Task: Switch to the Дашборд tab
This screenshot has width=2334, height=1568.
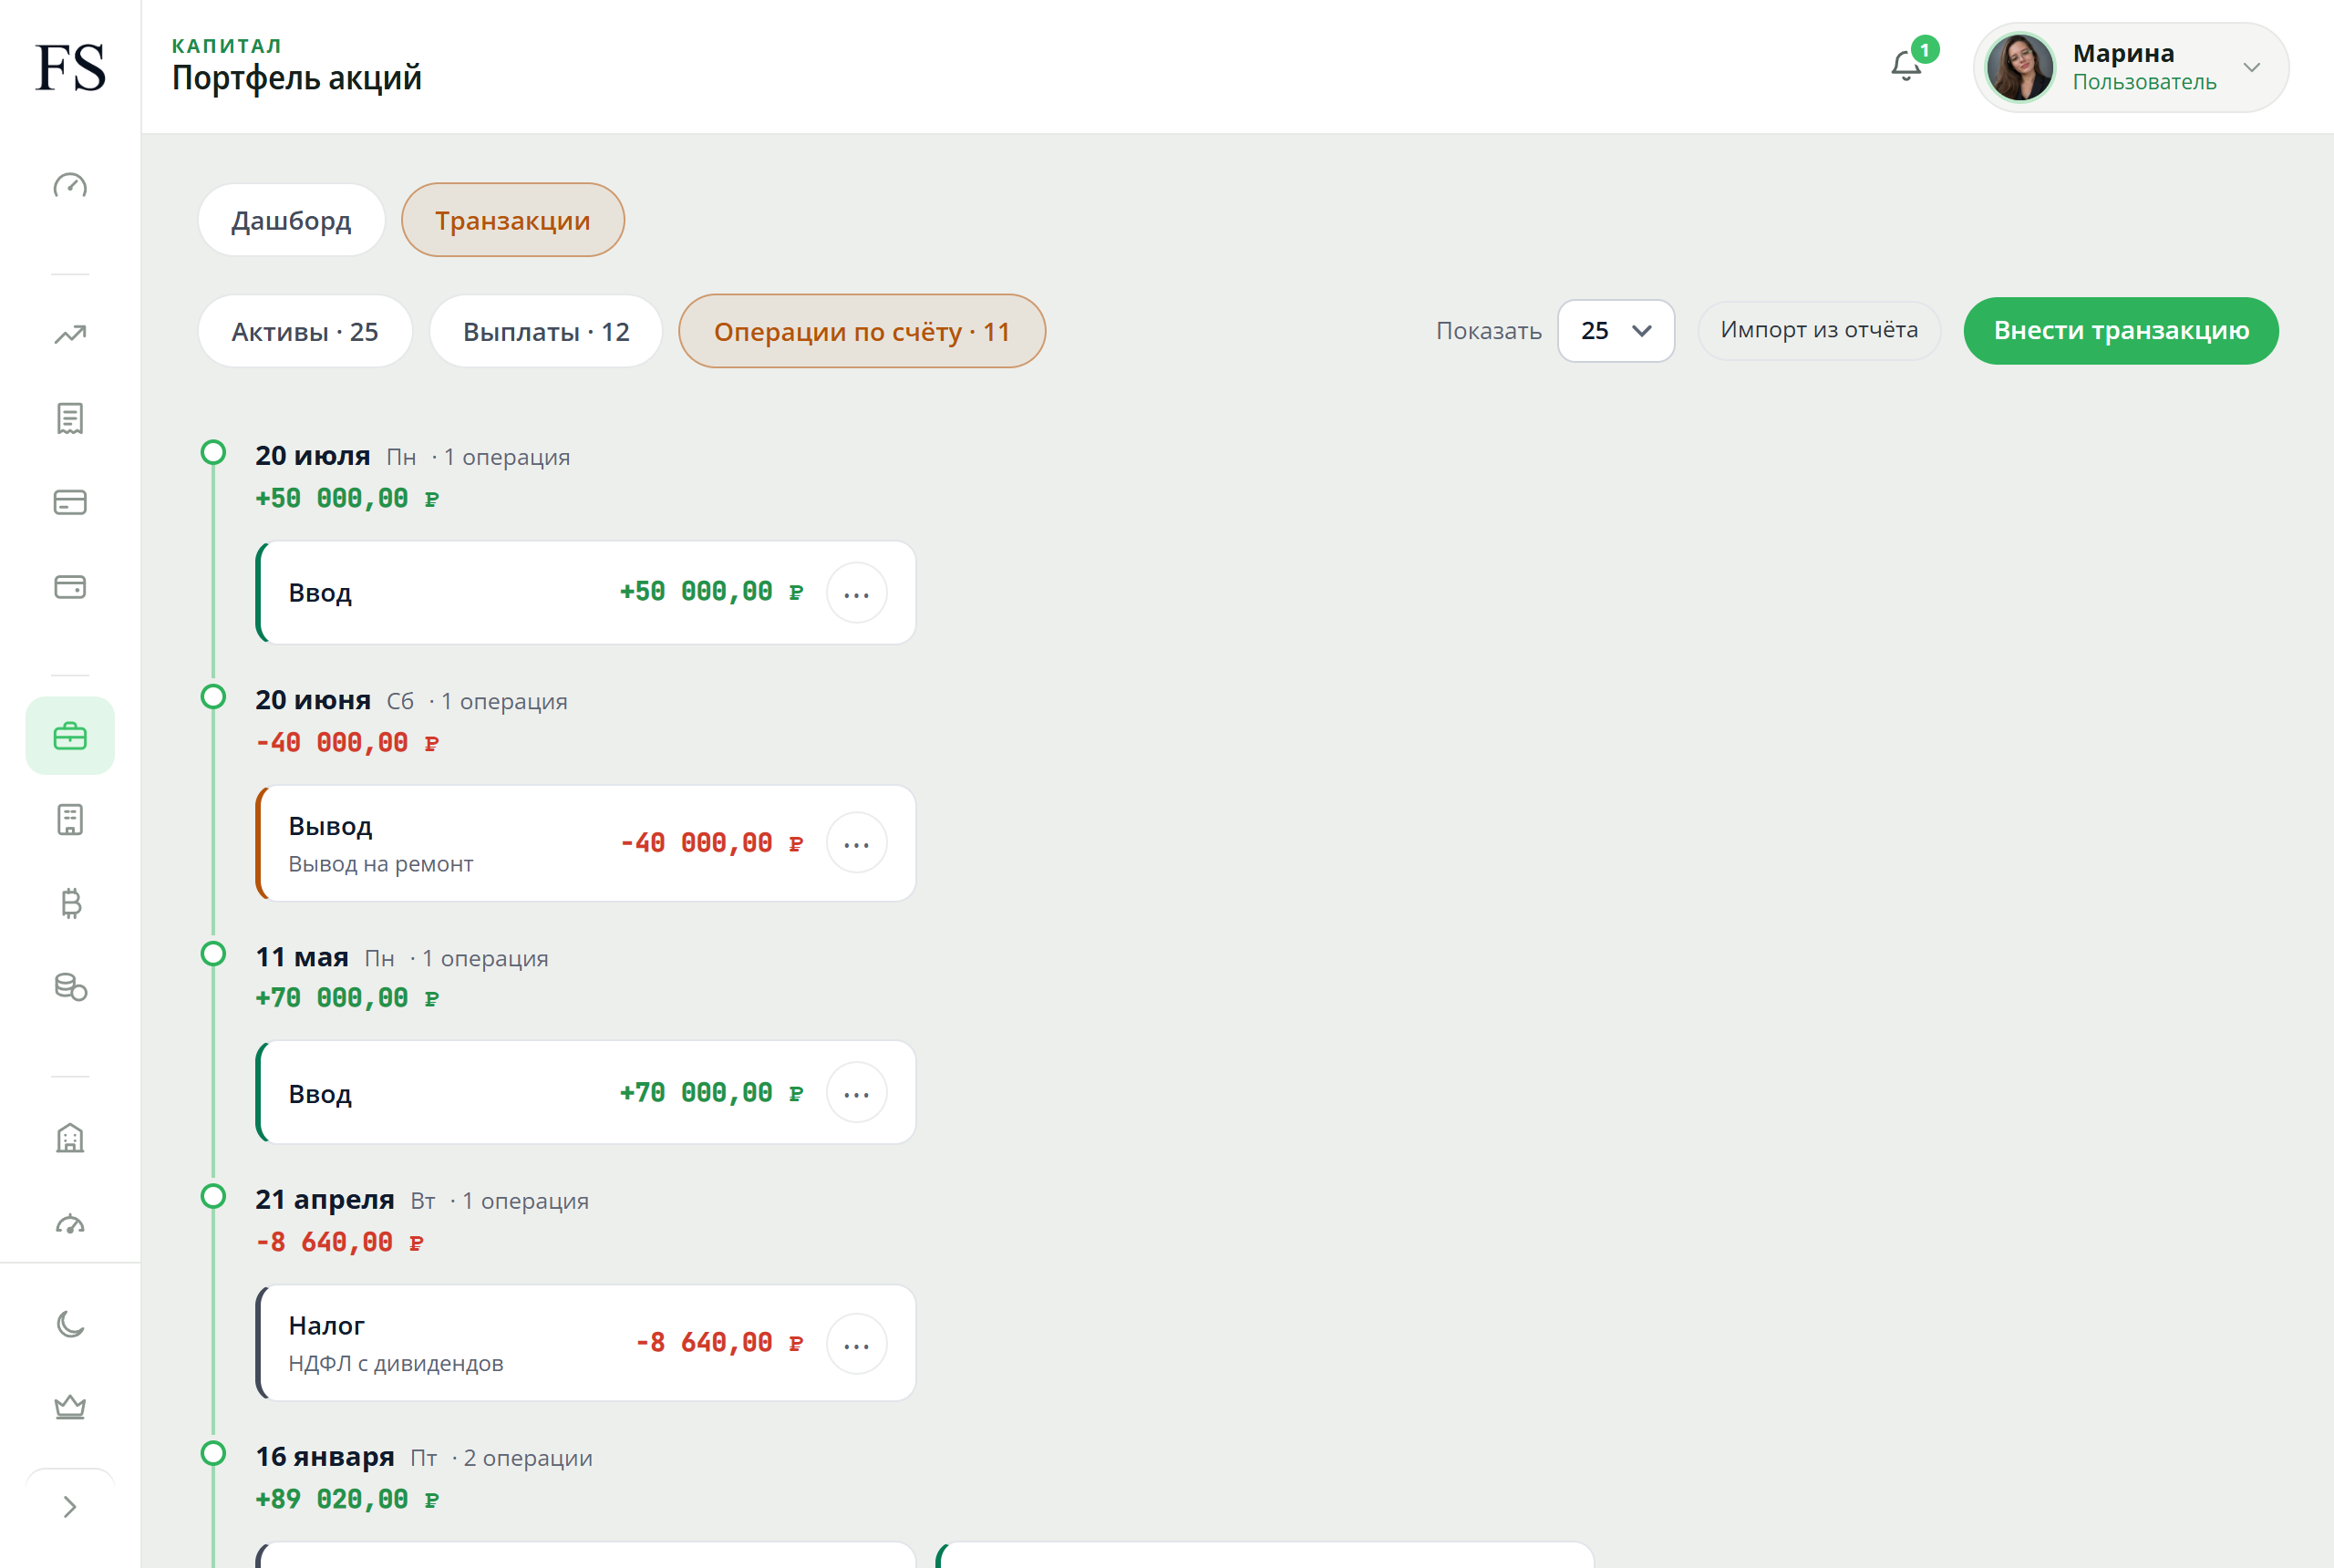Action: point(291,220)
